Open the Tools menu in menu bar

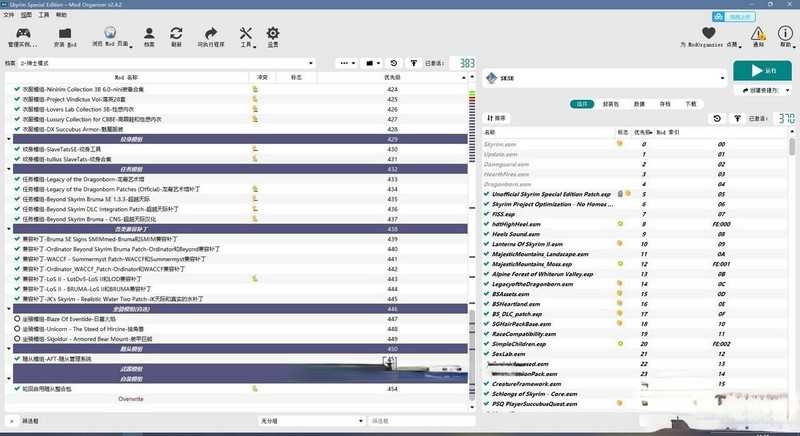tap(44, 16)
